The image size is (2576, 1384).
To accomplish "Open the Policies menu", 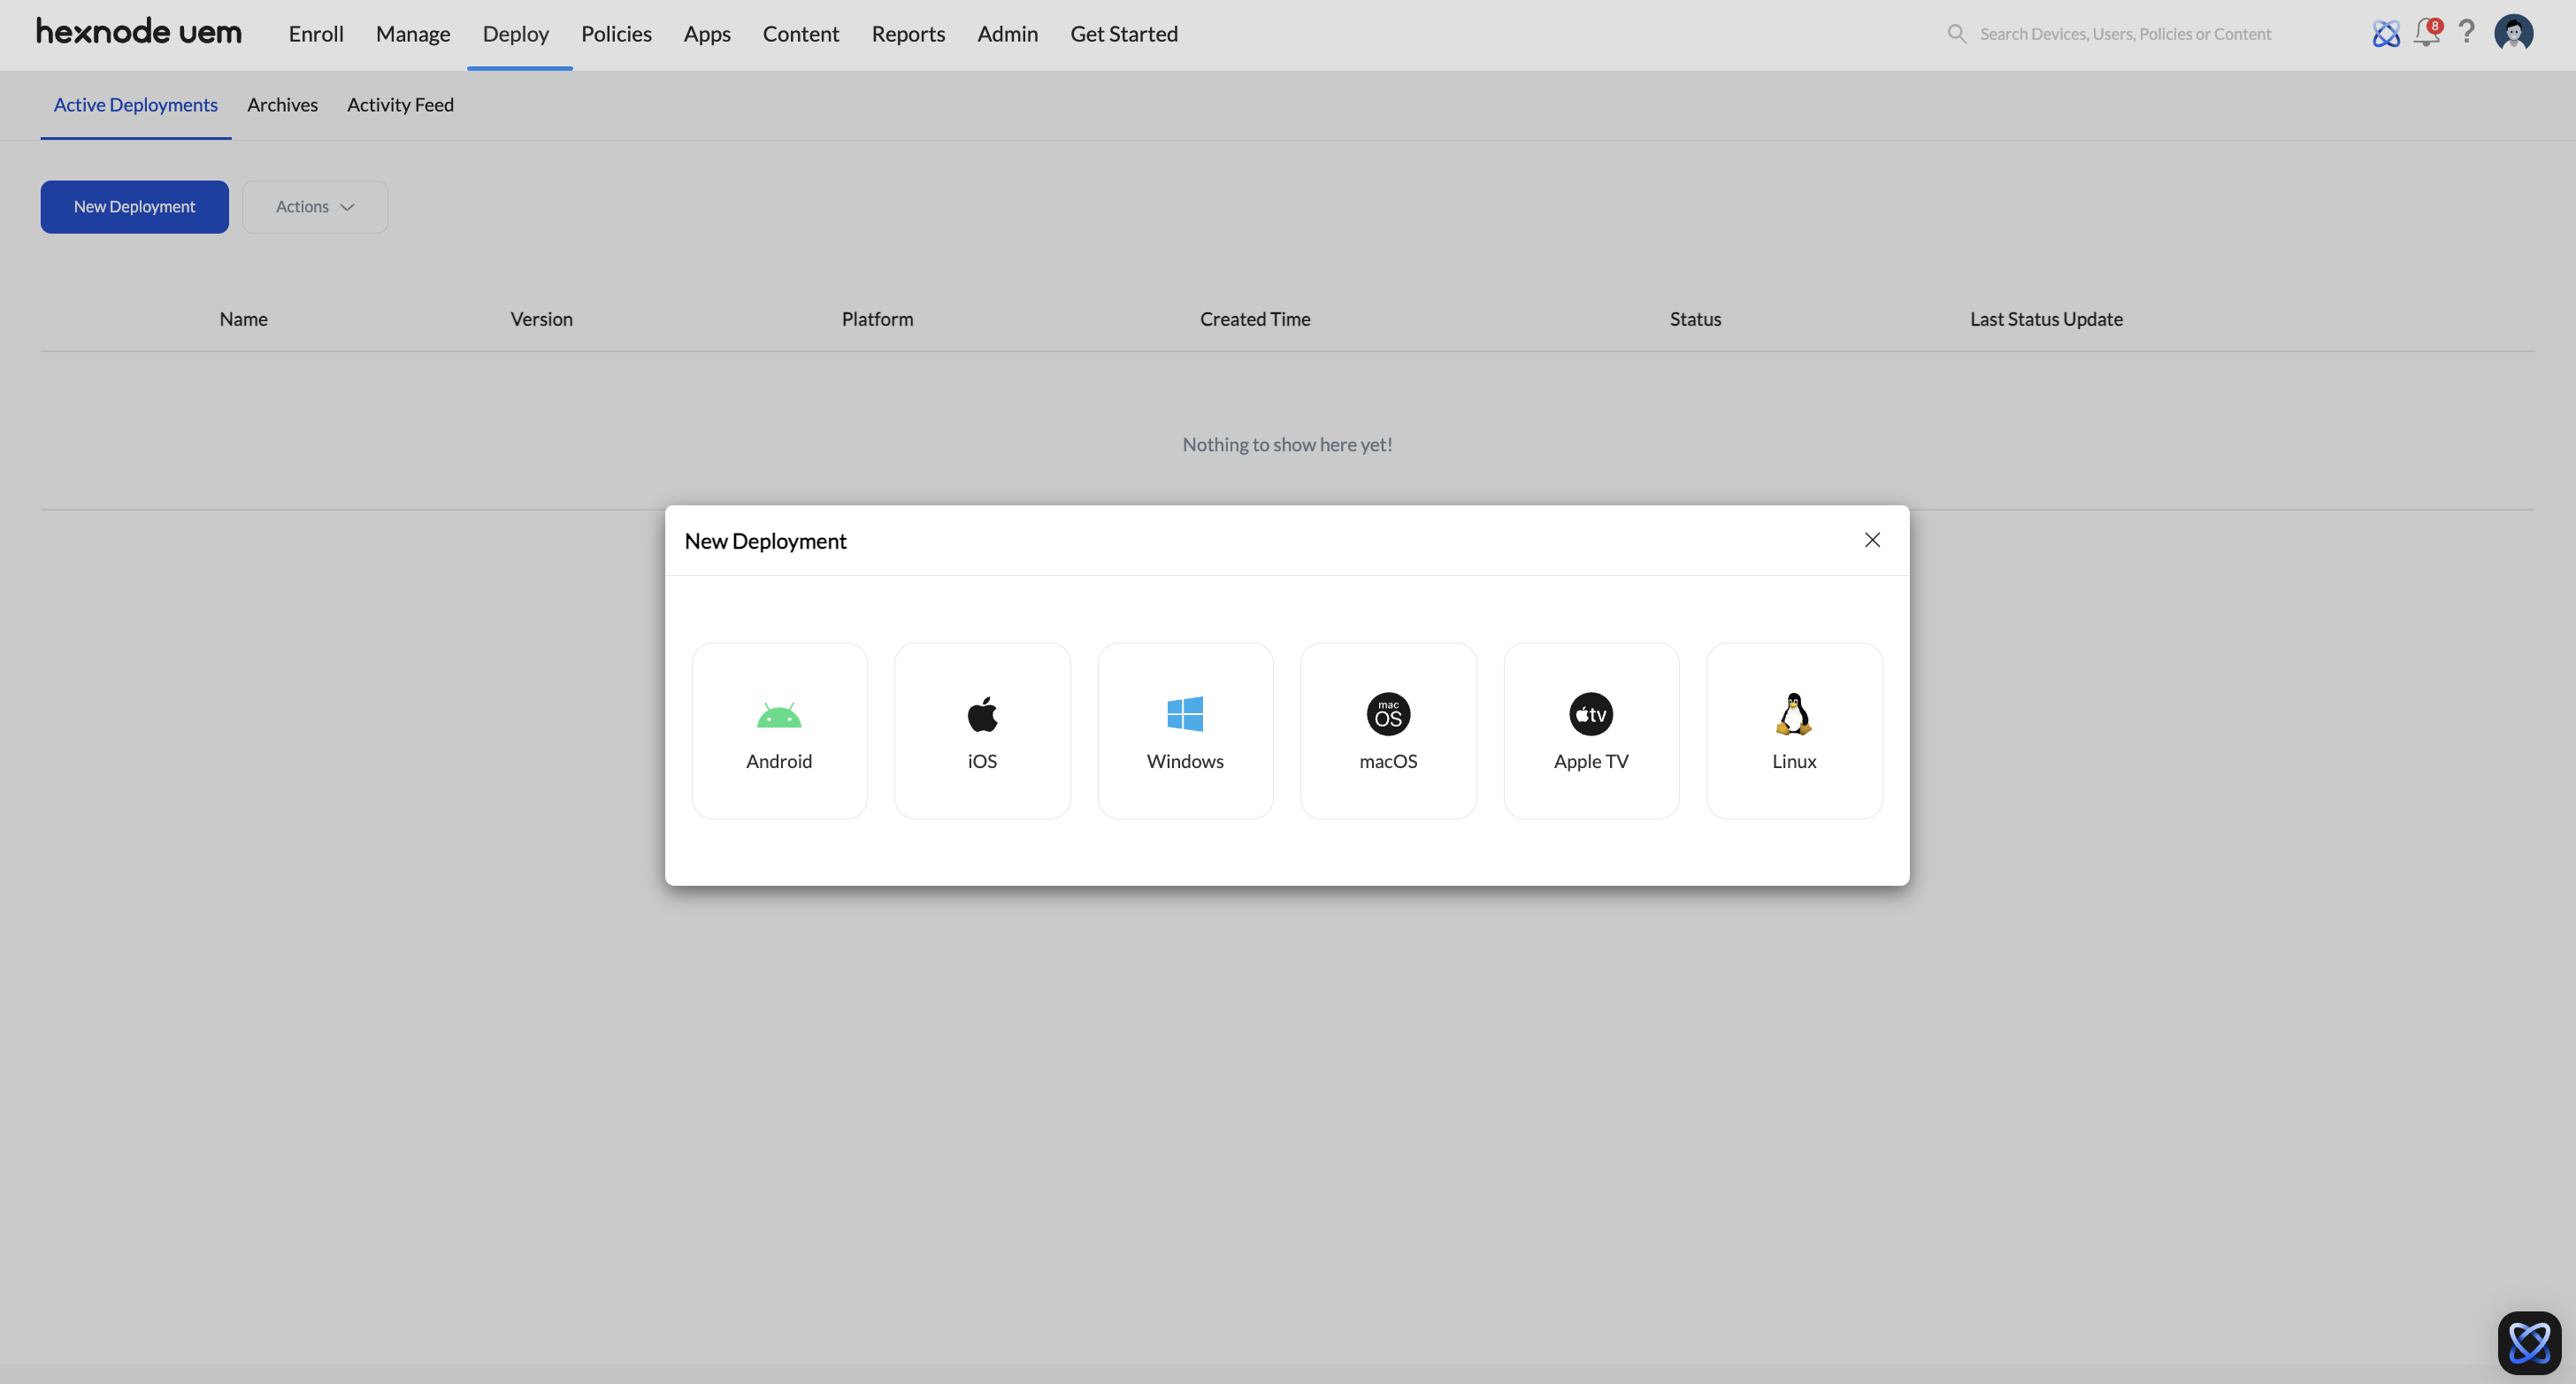I will [616, 34].
